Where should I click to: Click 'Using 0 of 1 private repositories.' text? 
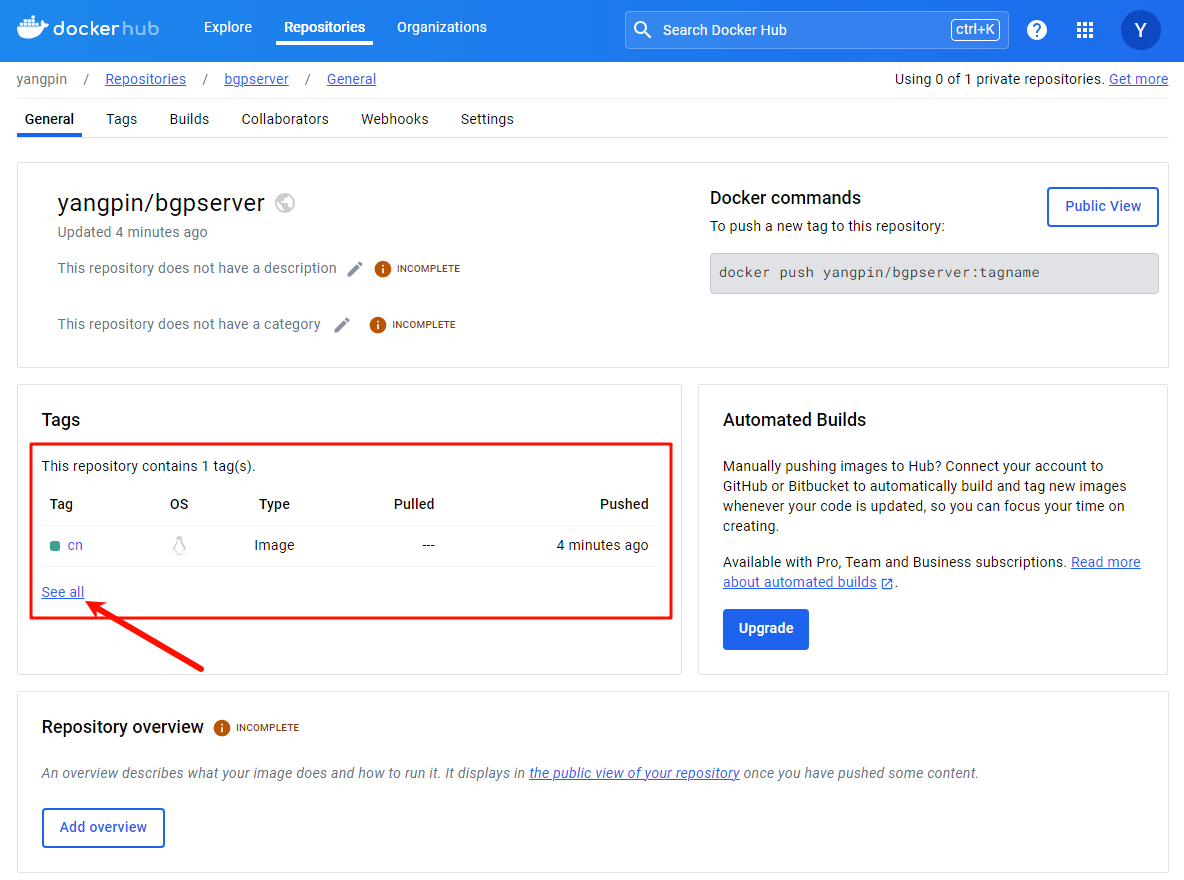click(1000, 79)
